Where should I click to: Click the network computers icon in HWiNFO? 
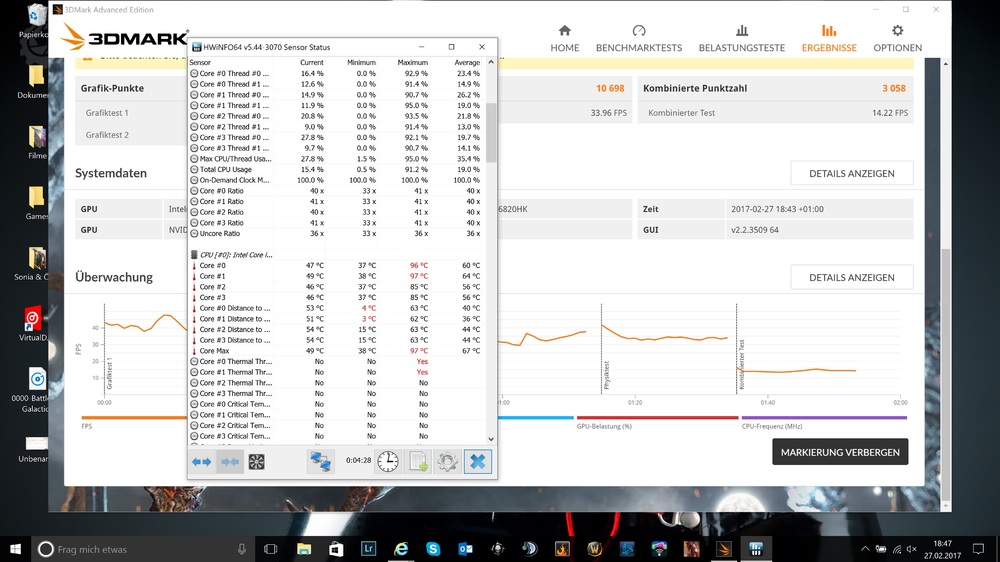(320, 461)
